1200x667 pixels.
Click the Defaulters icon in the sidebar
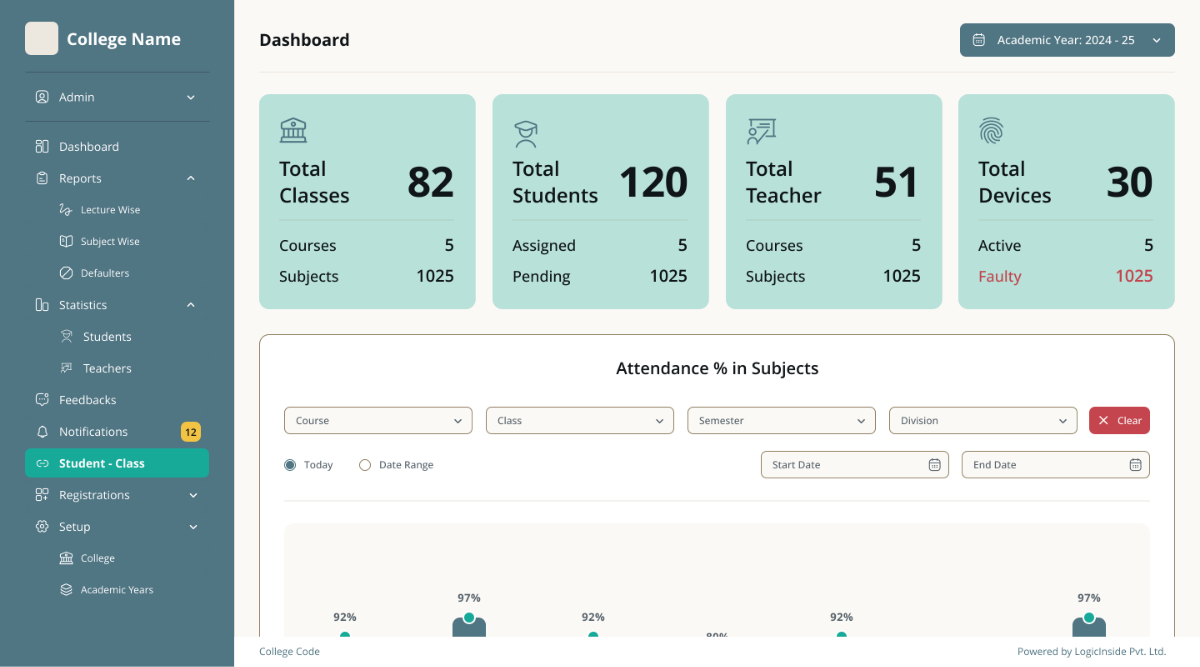pyautogui.click(x=66, y=273)
